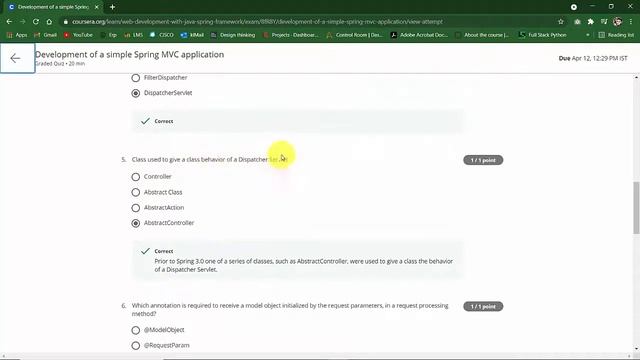The image size is (640, 360).
Task: Open the About the course bookmark
Action: pyautogui.click(x=482, y=35)
